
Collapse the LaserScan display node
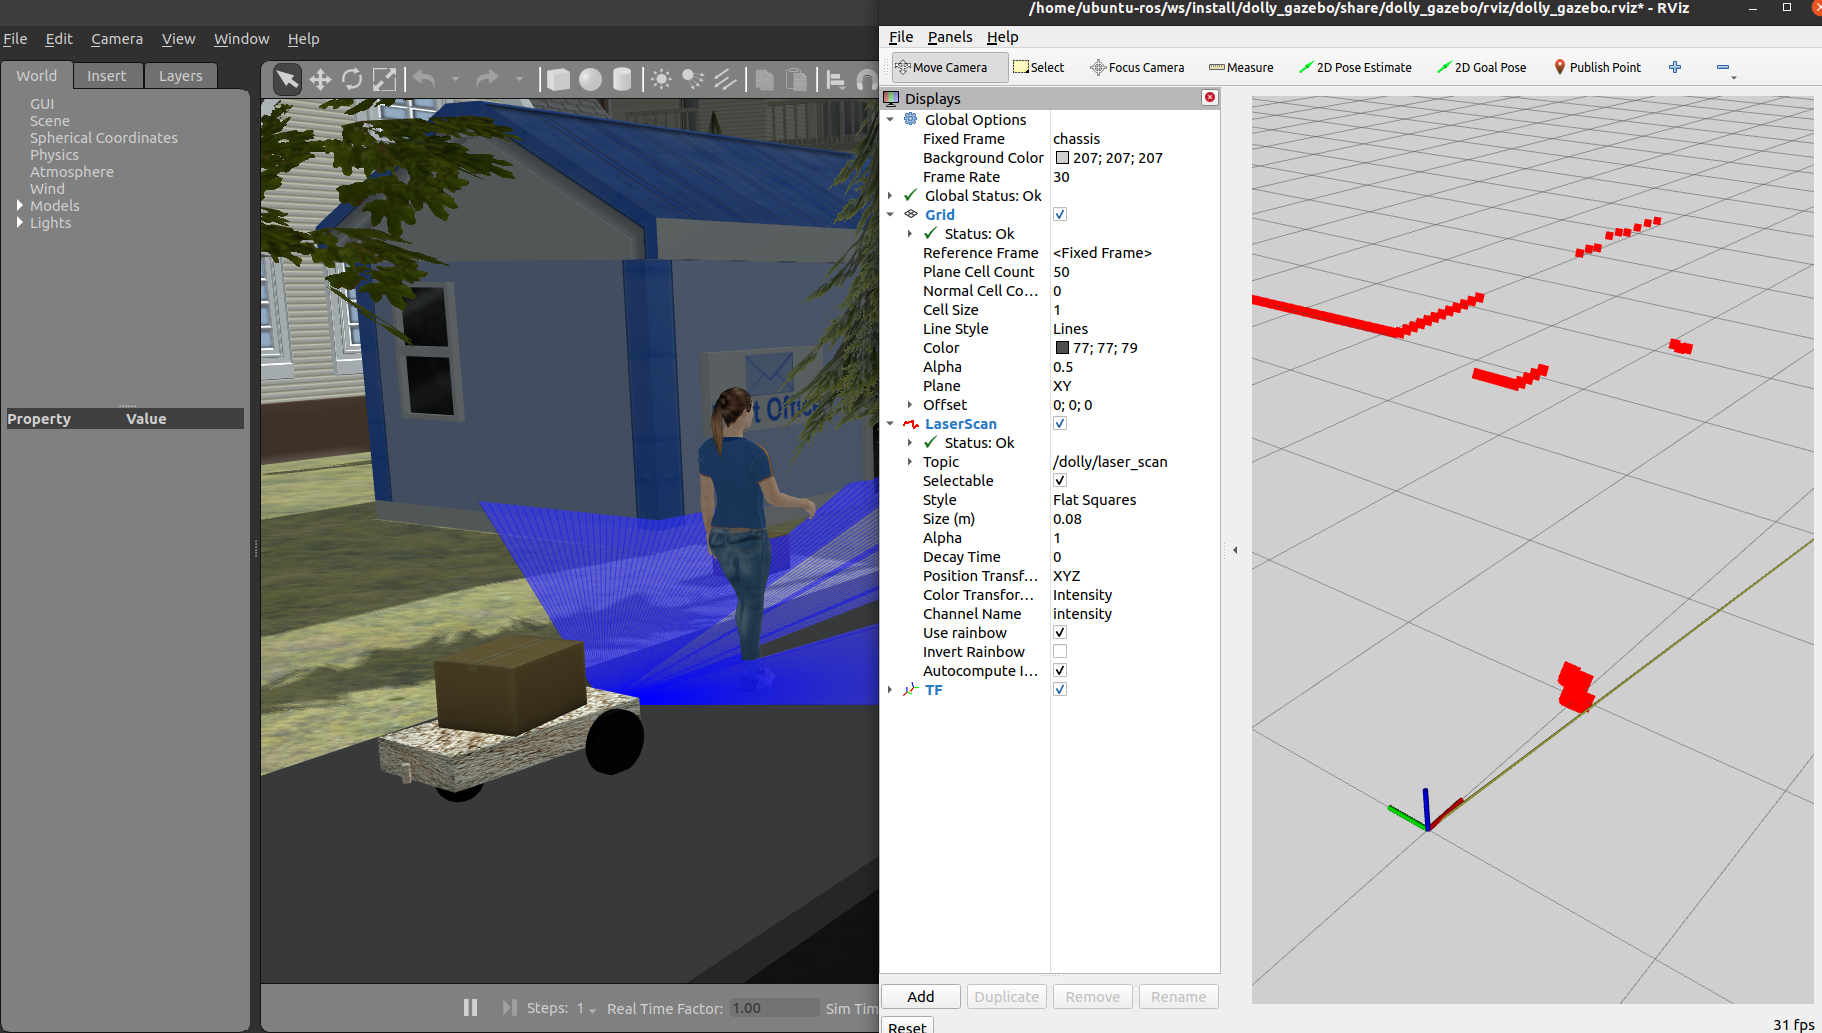pos(890,423)
